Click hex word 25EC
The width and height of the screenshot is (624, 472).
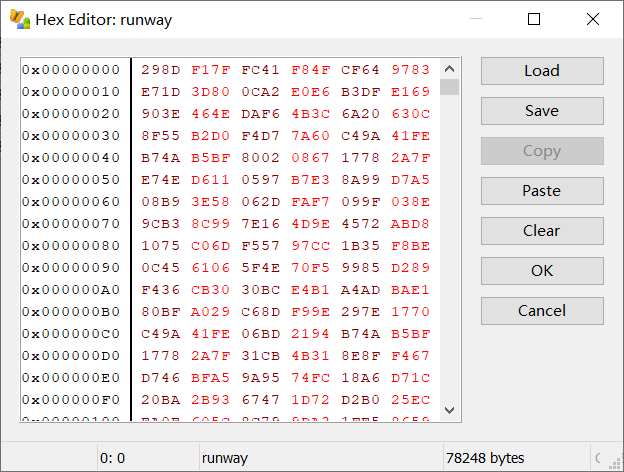[x=410, y=400]
